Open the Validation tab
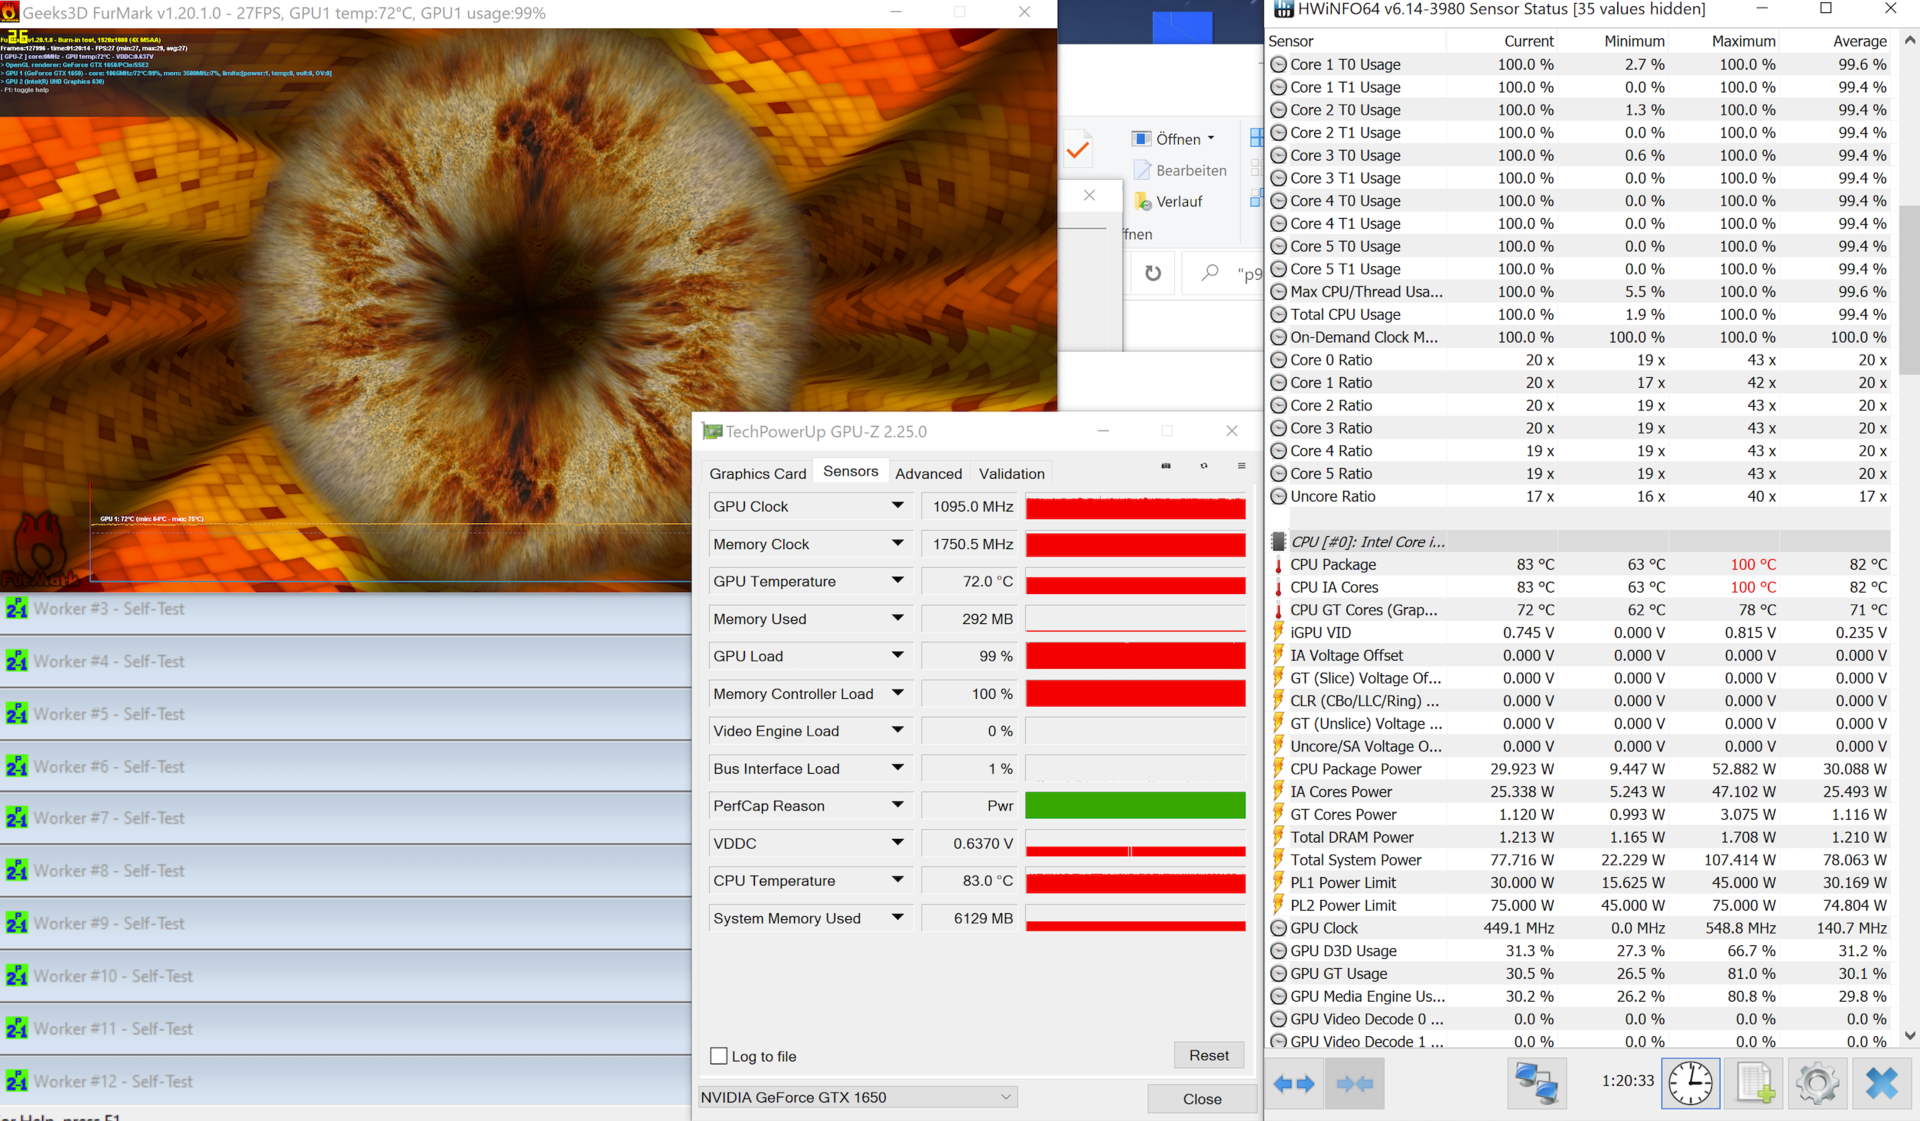 click(1011, 473)
